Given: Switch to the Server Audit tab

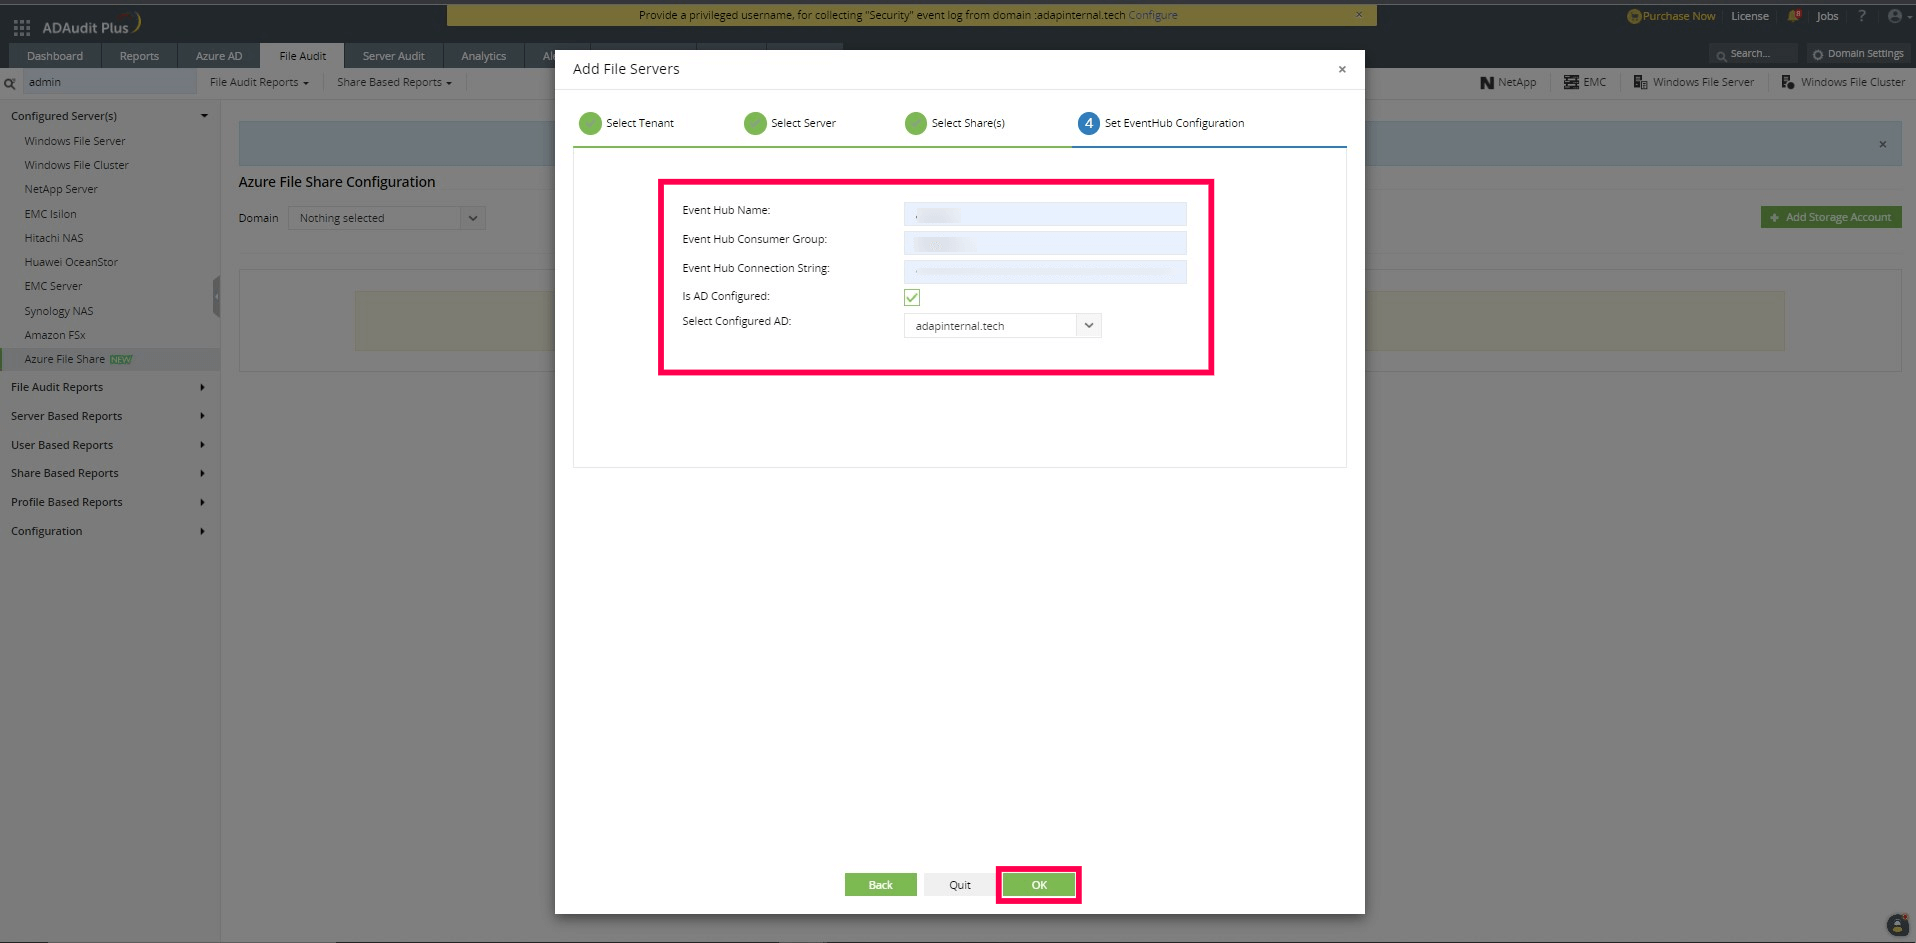Looking at the screenshot, I should pos(392,55).
